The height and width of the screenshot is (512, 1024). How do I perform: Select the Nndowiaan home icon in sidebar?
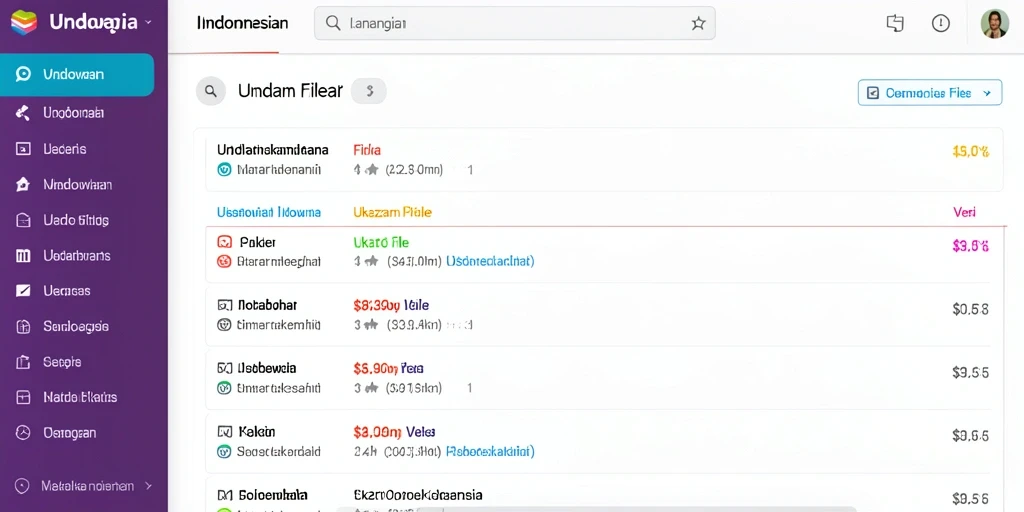pos(23,185)
